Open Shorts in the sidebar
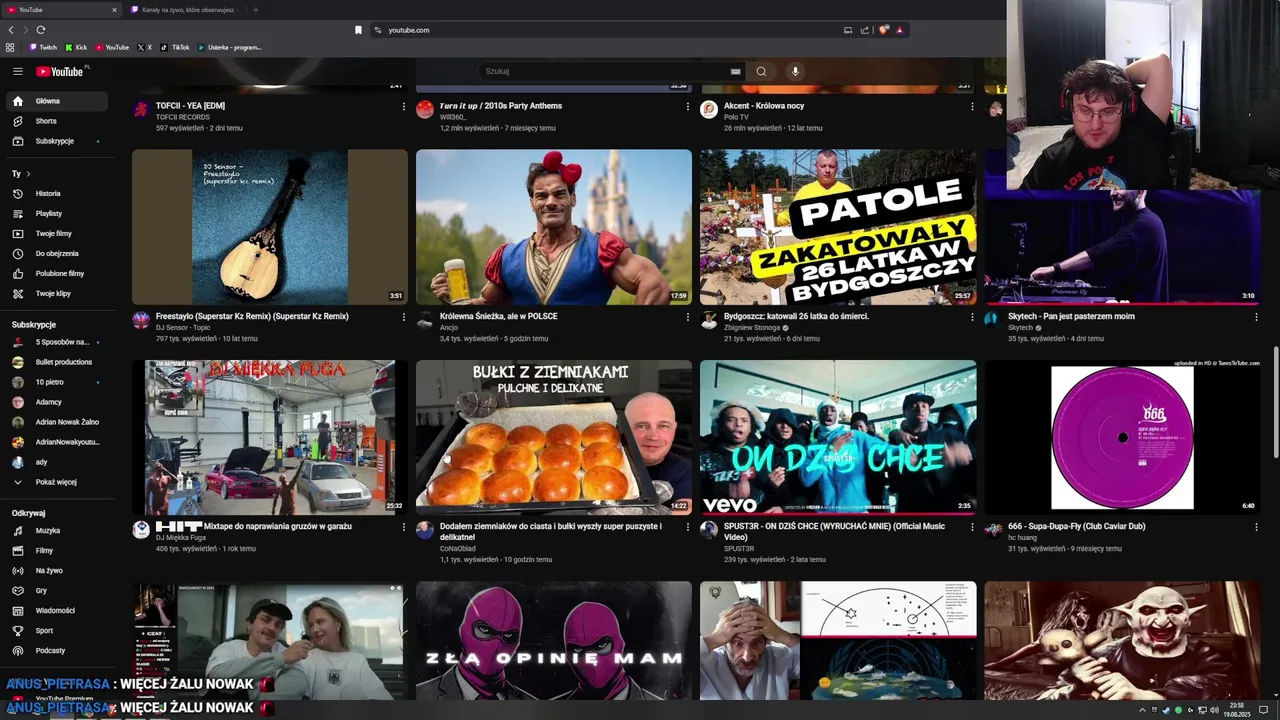The image size is (1280, 720). 56,121
